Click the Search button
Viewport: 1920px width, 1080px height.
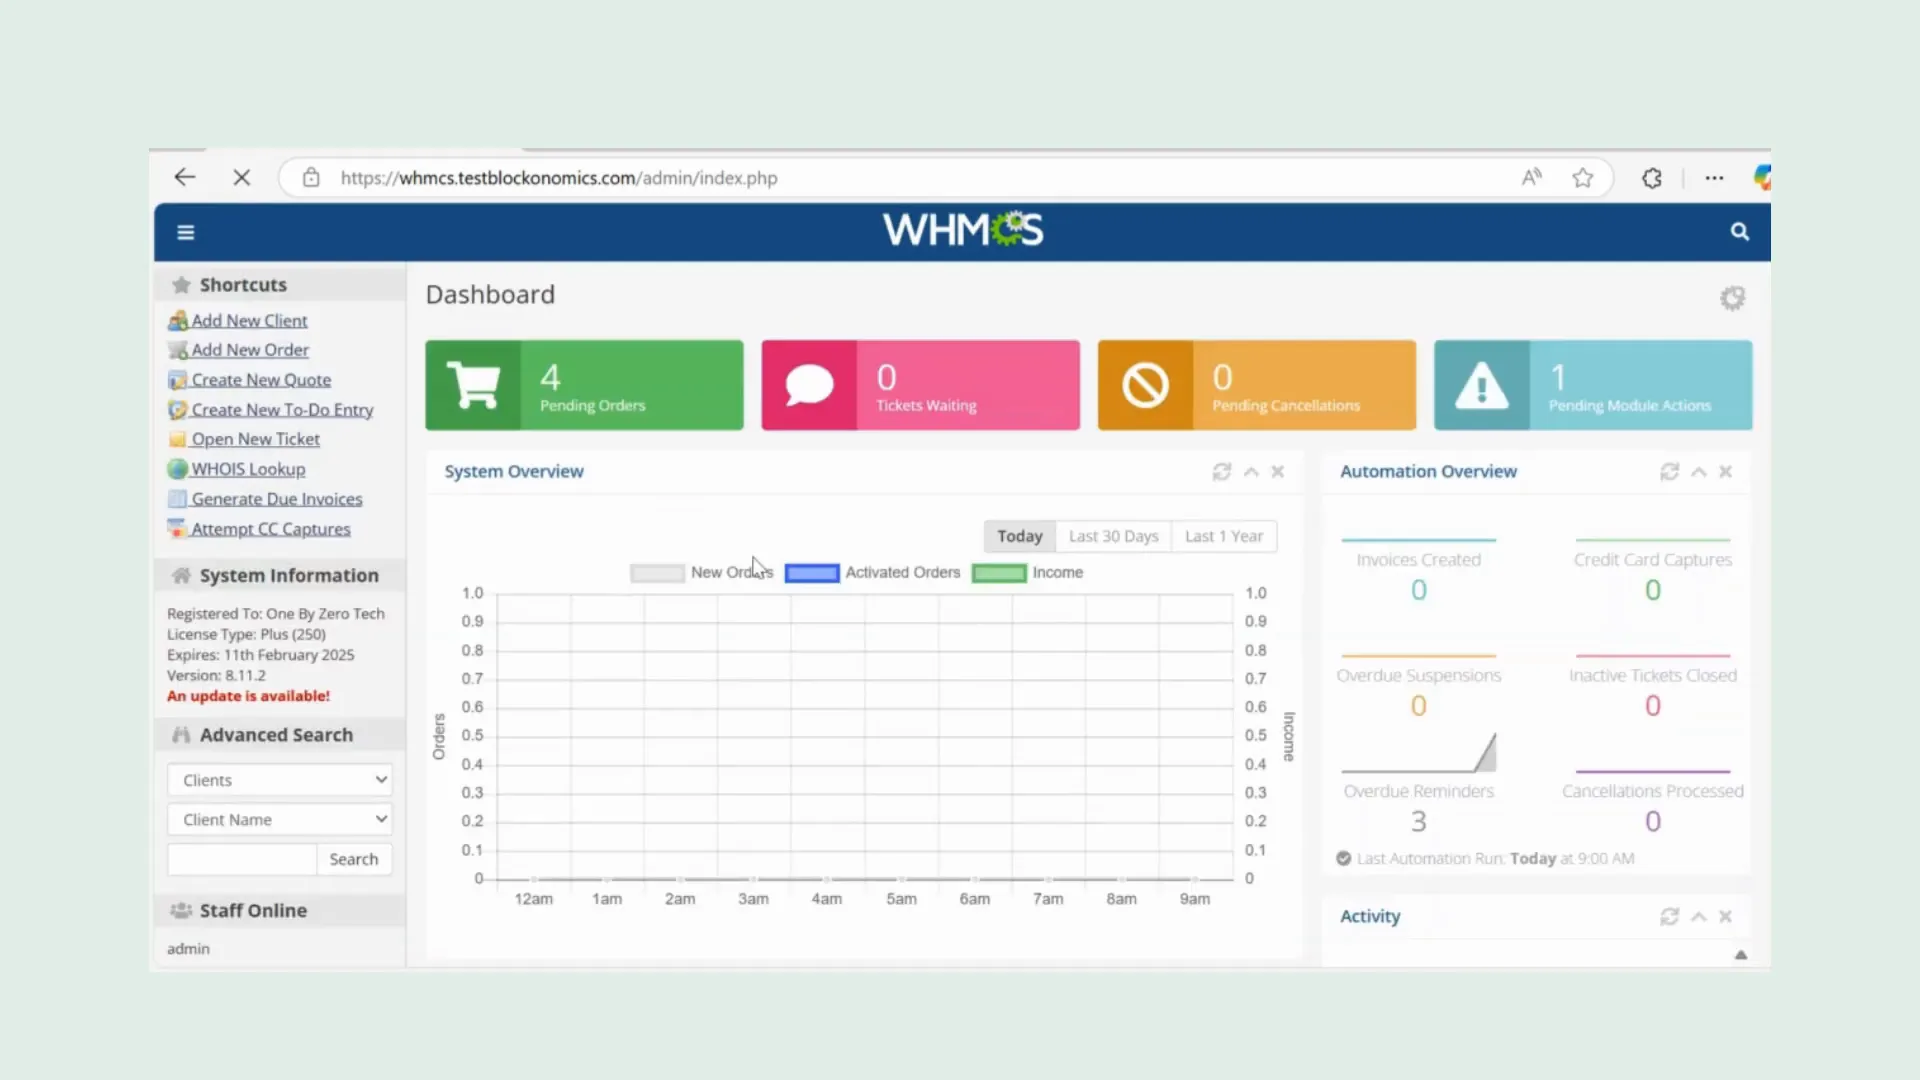coord(354,859)
